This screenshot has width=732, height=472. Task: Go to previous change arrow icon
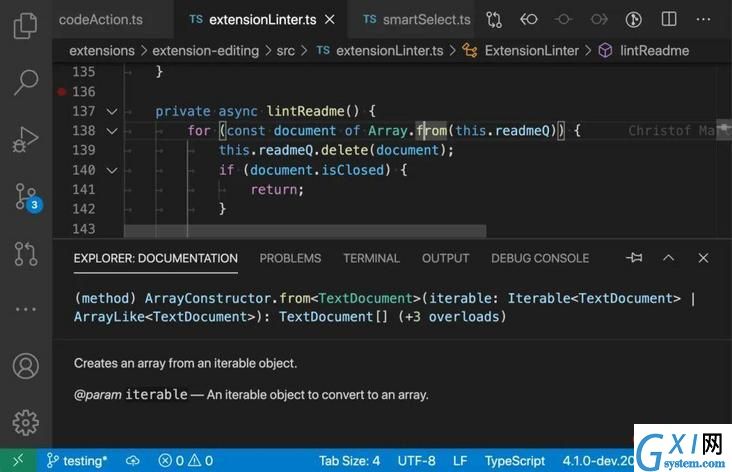pyautogui.click(x=528, y=20)
